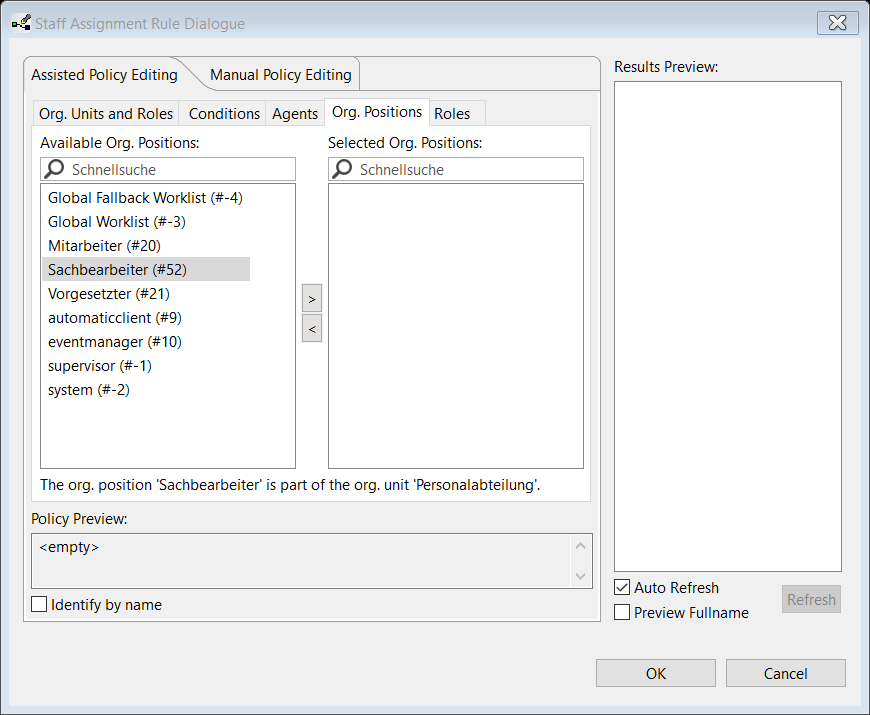Click the Available Org. Positions search field
The width and height of the screenshot is (870, 715).
(180, 170)
